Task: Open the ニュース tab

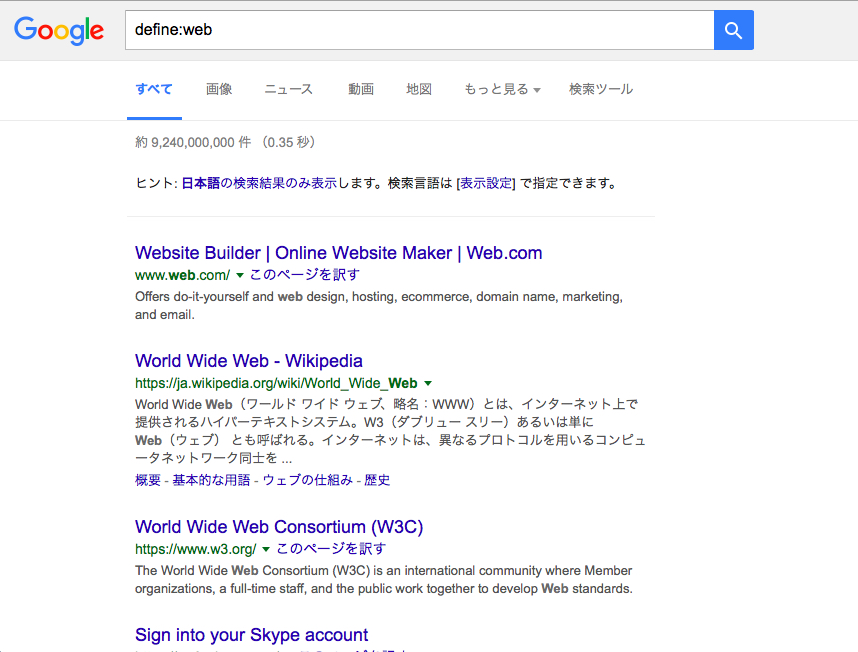Action: (x=288, y=89)
